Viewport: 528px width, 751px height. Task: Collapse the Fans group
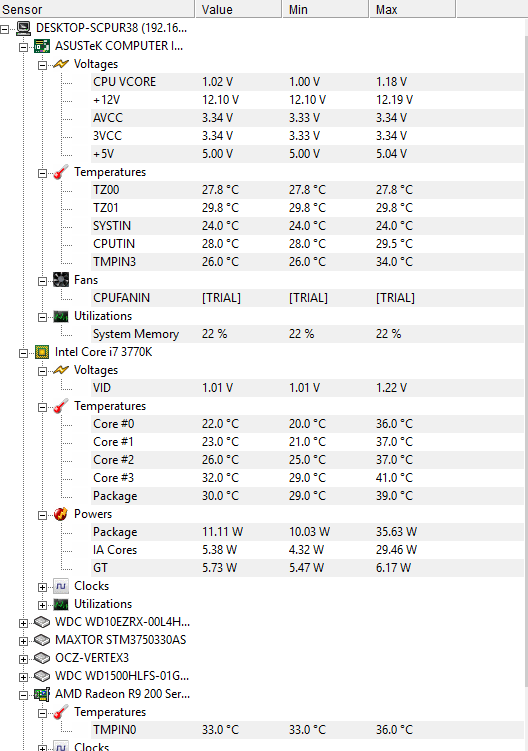(x=43, y=282)
